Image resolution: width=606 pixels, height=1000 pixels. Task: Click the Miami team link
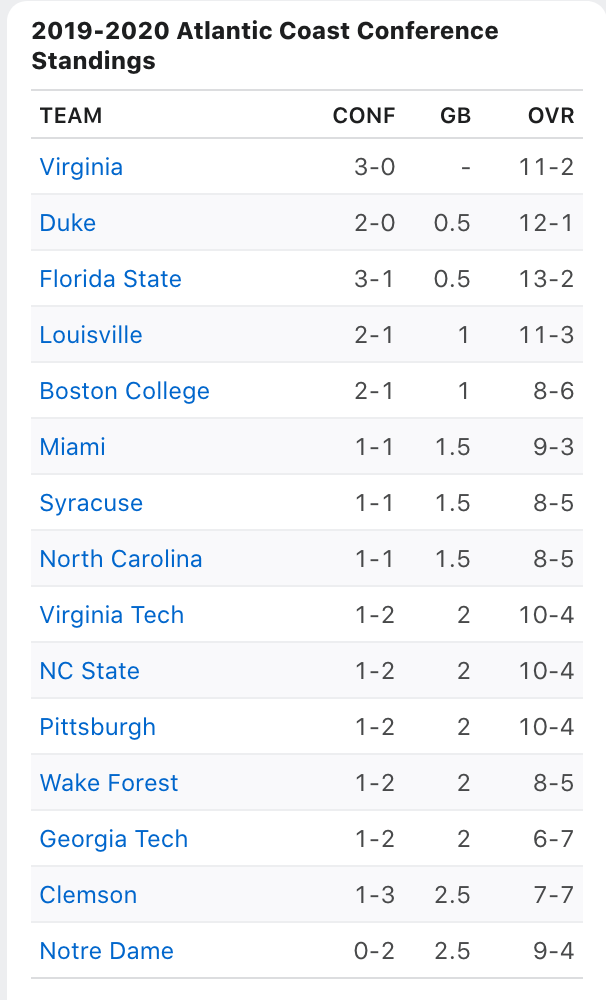pyautogui.click(x=72, y=447)
